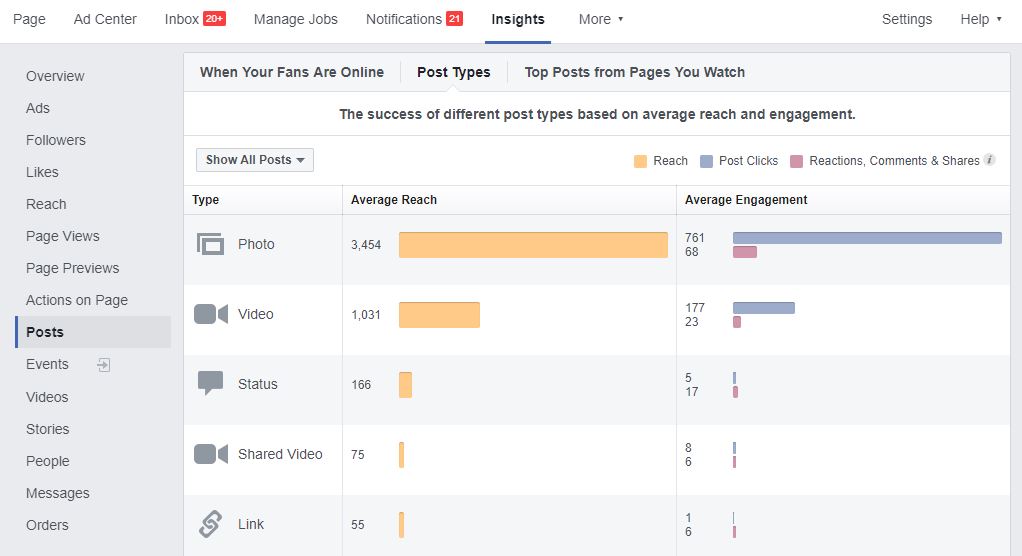
Task: Click the Shared Video camera icon
Action: (211, 454)
